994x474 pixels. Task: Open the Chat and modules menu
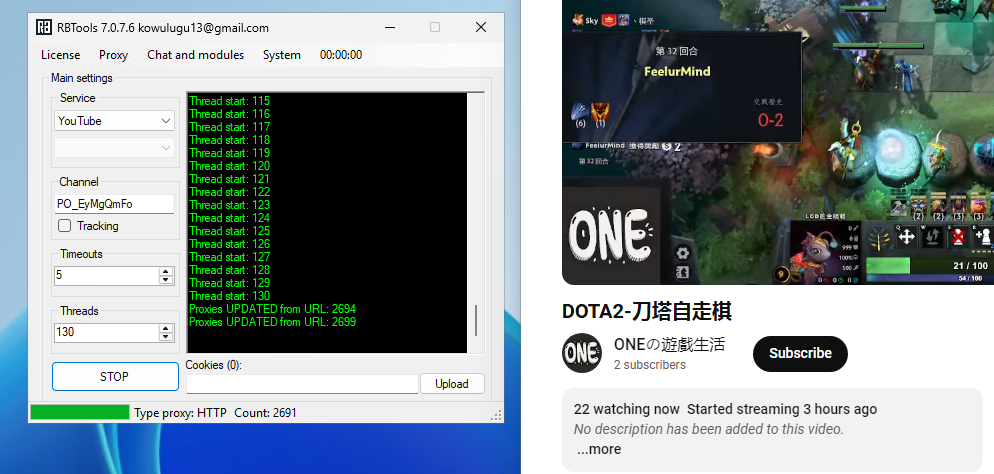195,55
